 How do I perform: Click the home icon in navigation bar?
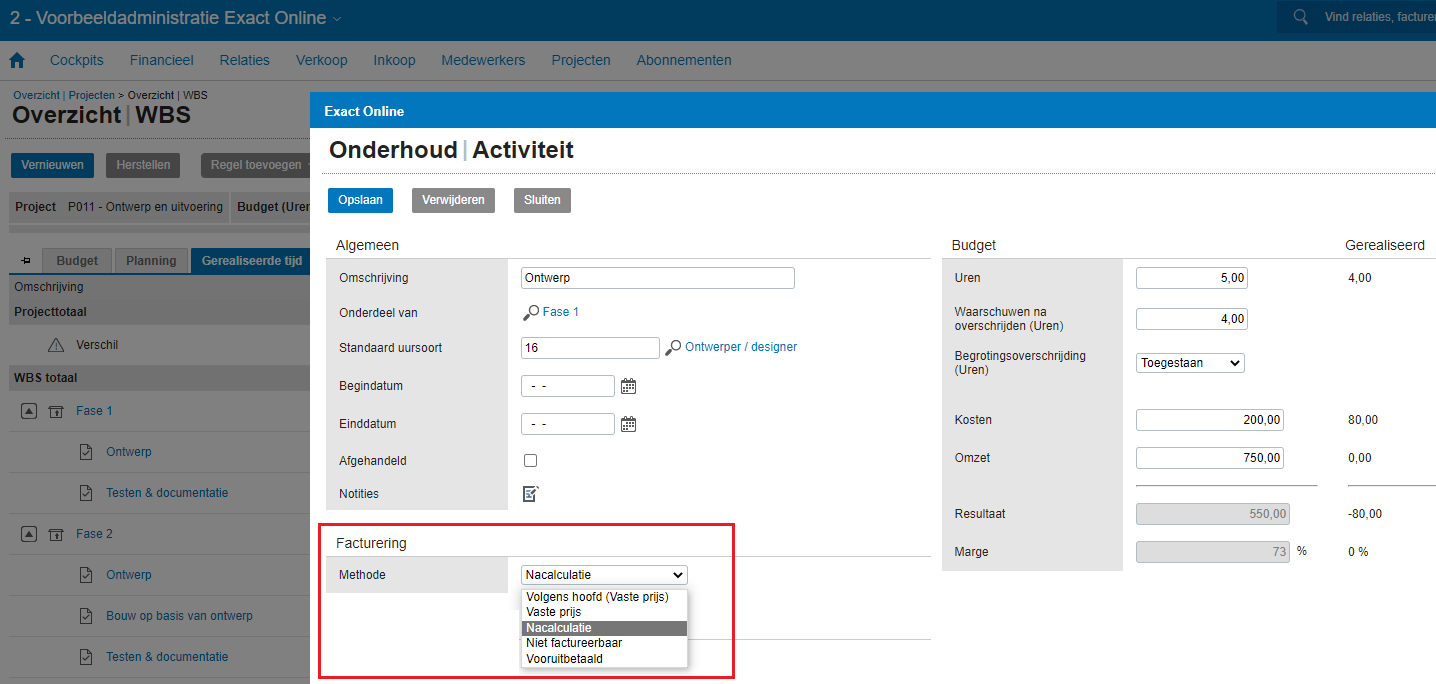pos(17,60)
